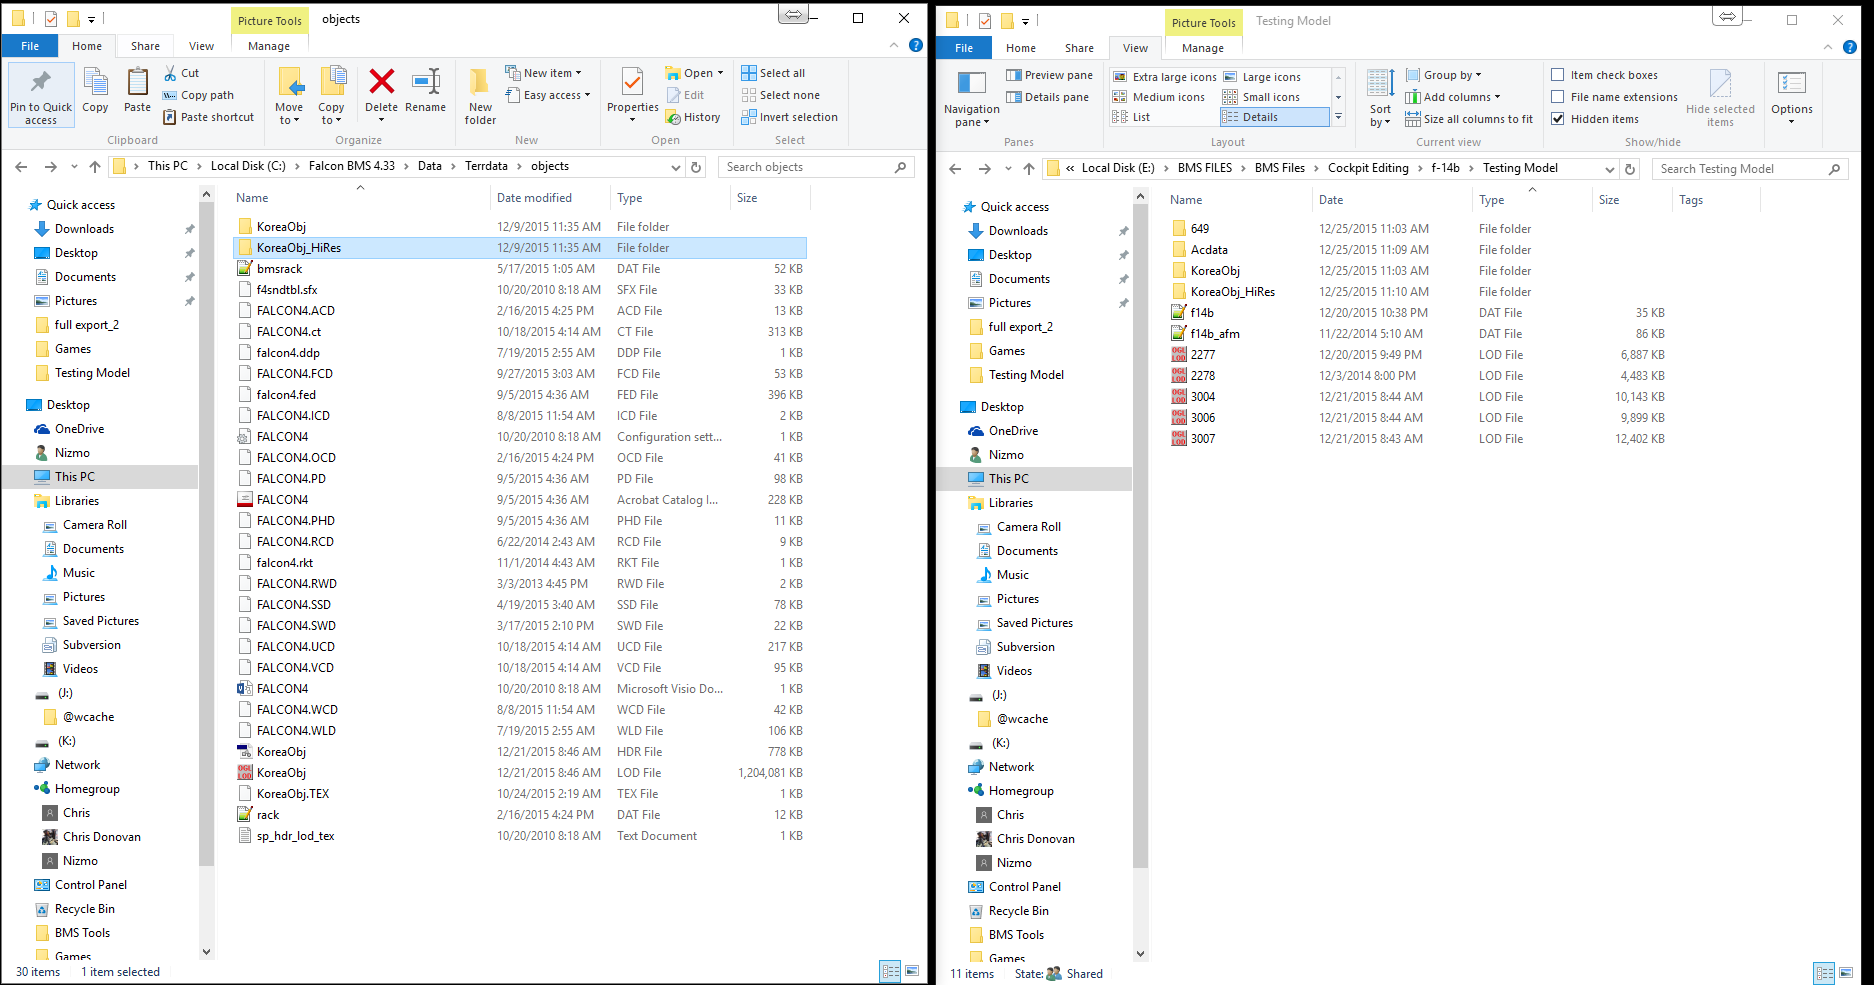Open Share tab in objects window
Image resolution: width=1874 pixels, height=985 pixels.
[x=145, y=46]
